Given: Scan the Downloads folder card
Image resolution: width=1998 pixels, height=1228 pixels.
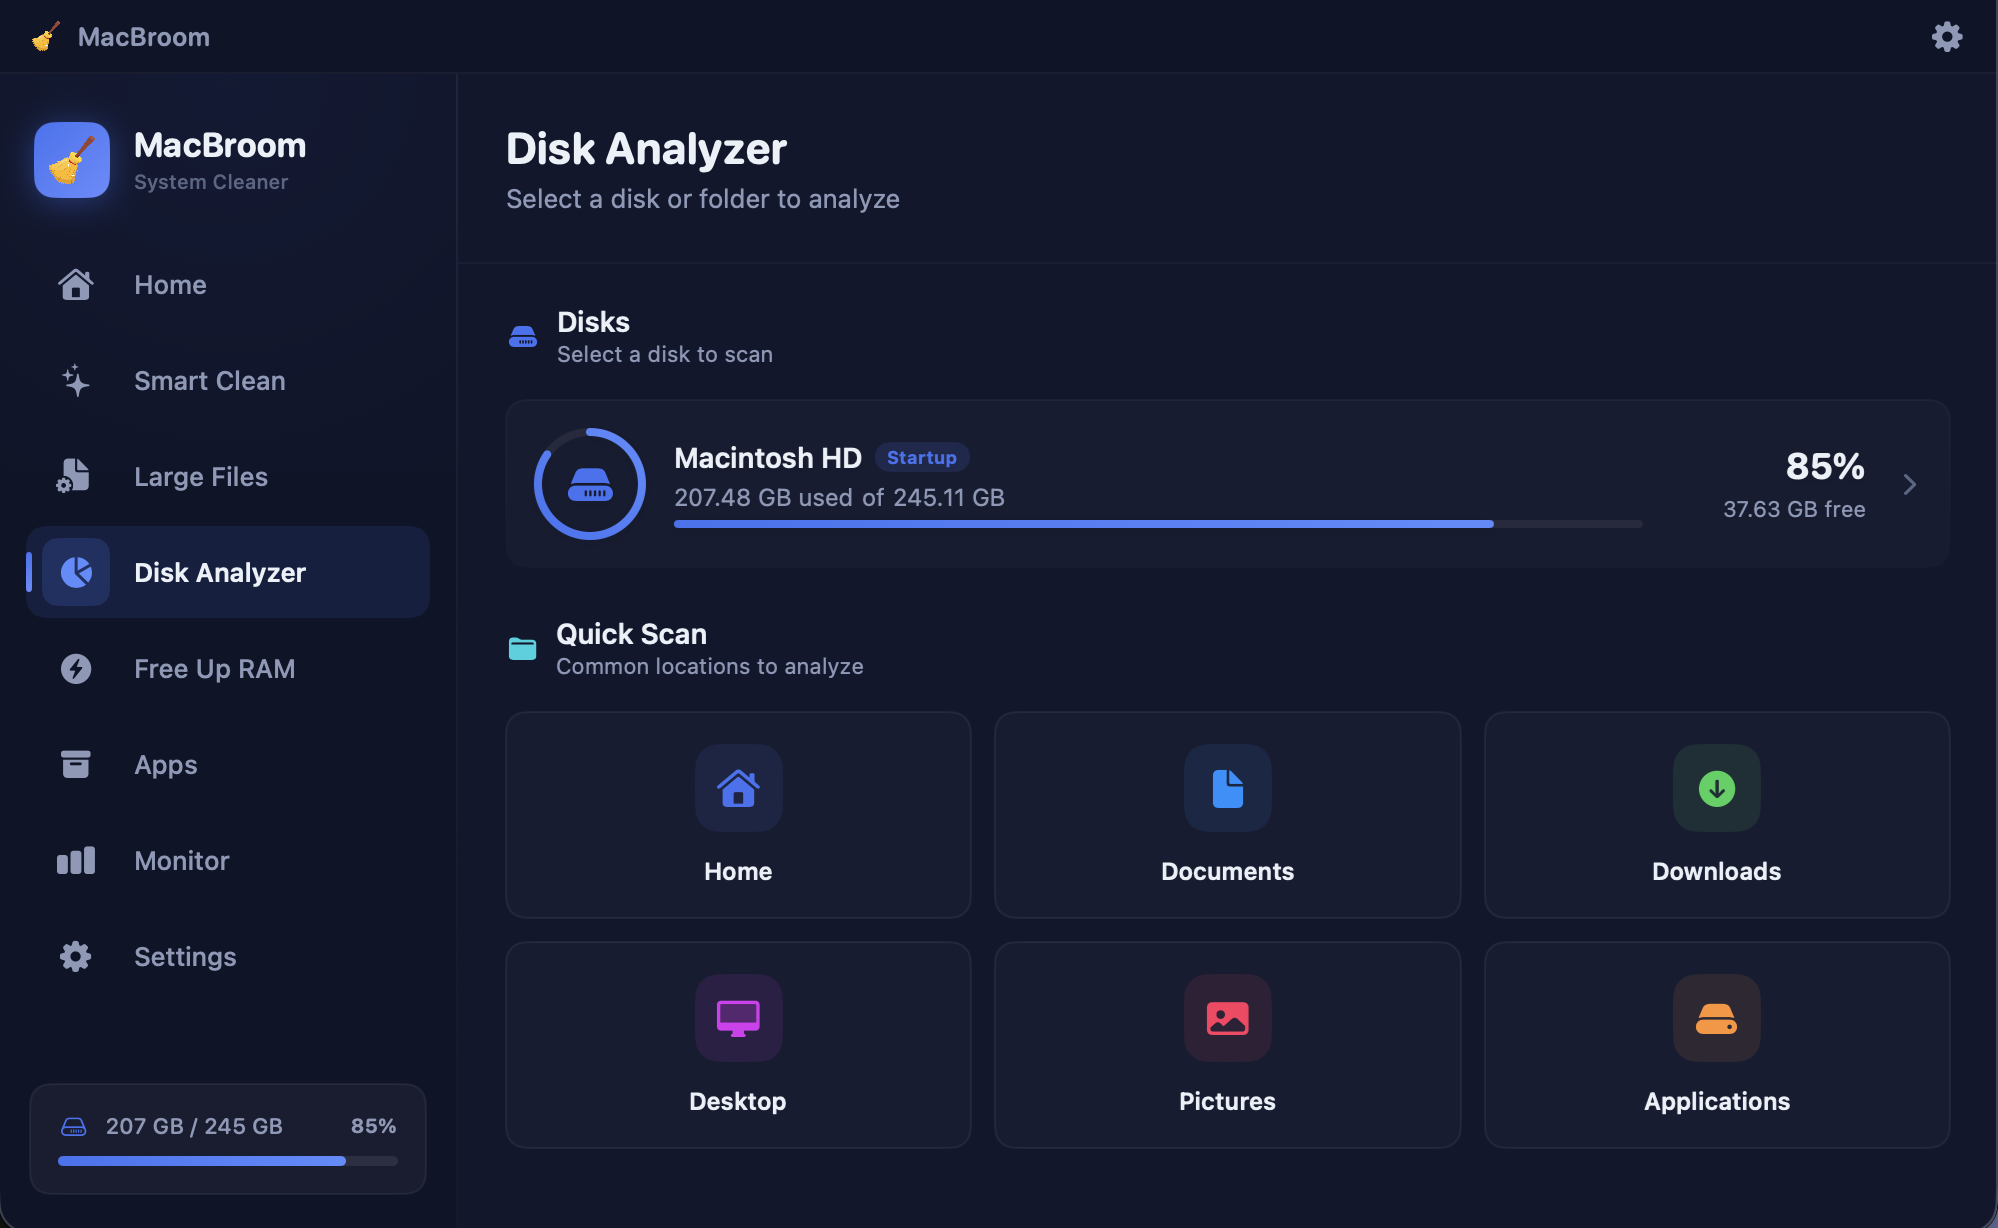Looking at the screenshot, I should [1717, 815].
